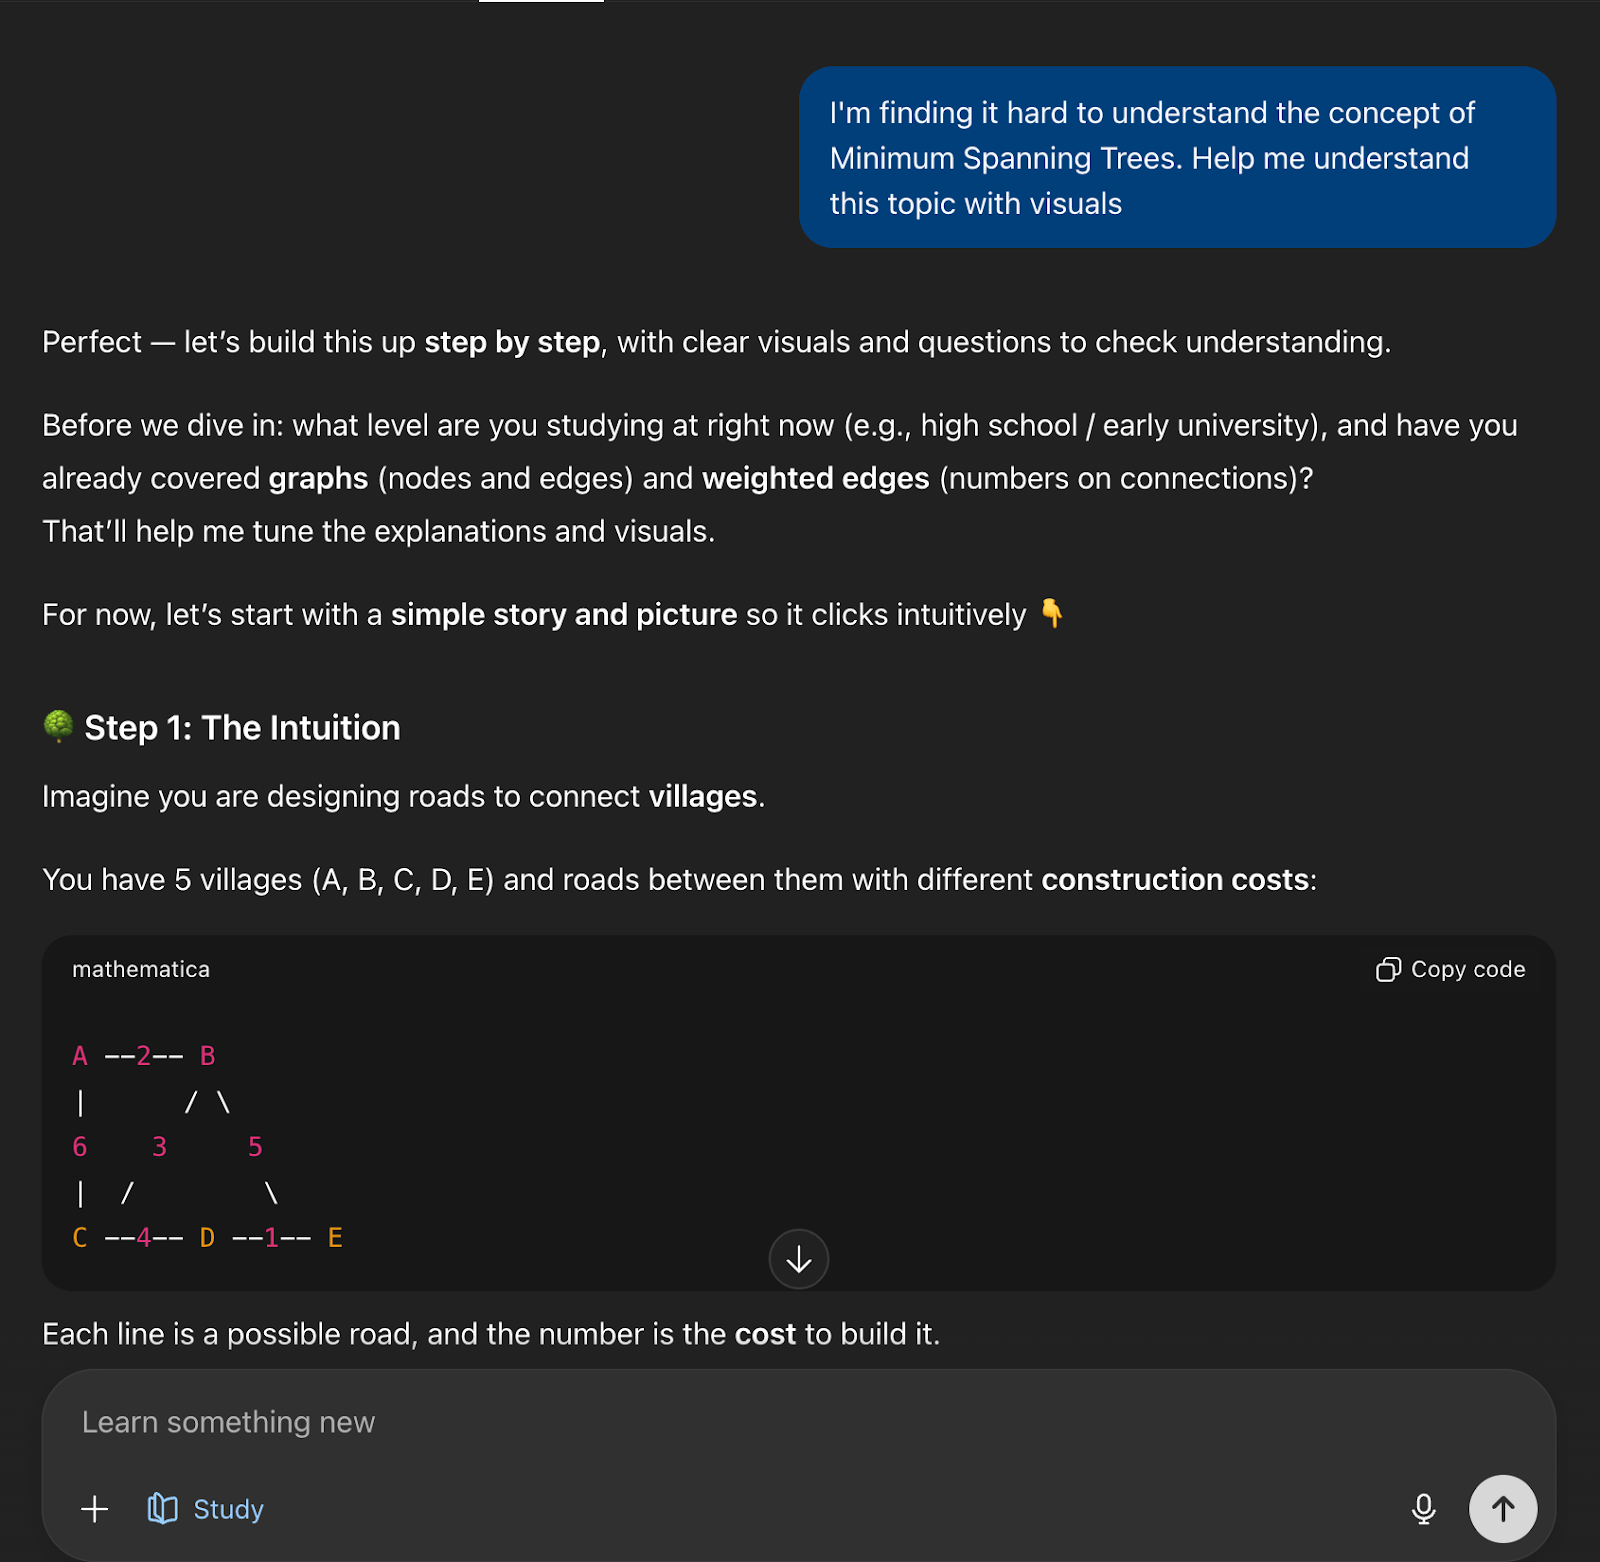This screenshot has width=1600, height=1562.
Task: Click the blue user message bubble
Action: pyautogui.click(x=1177, y=157)
